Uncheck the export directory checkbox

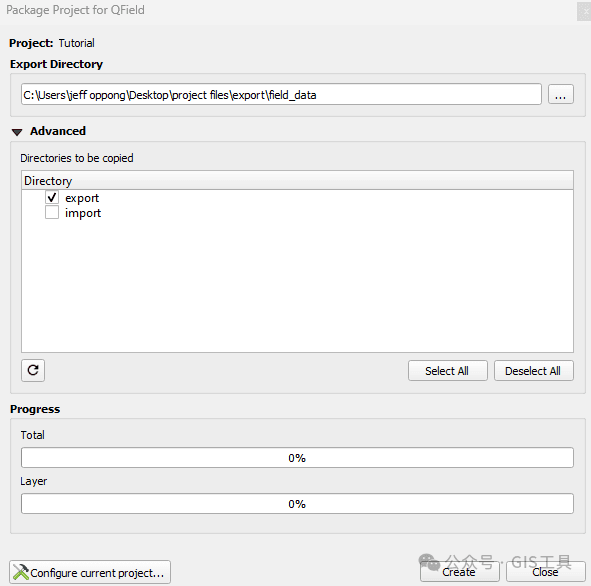(52, 197)
